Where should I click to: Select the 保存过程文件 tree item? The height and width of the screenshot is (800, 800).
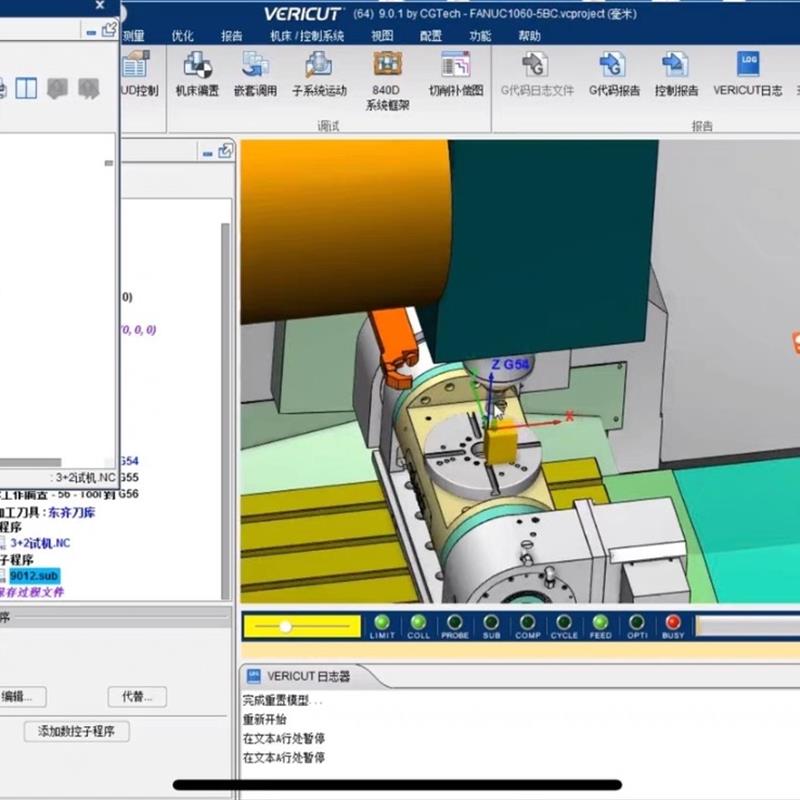point(32,592)
